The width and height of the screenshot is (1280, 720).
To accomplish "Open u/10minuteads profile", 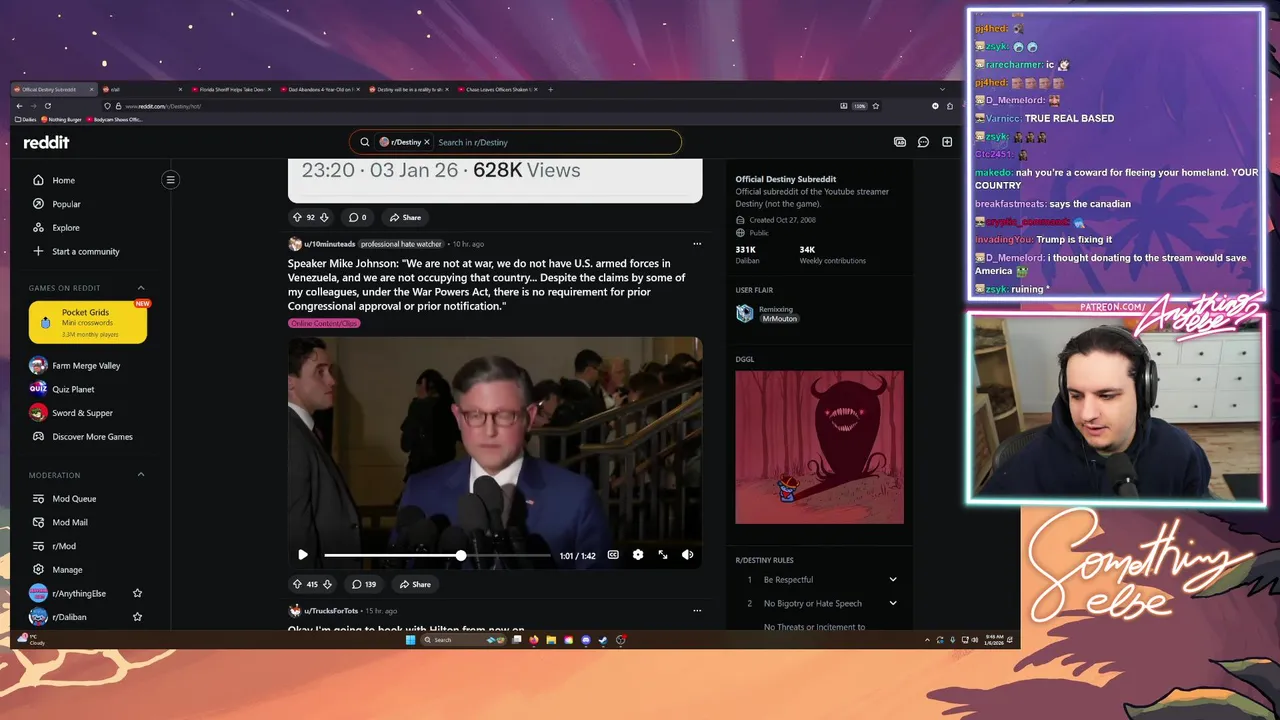I will 329,244.
